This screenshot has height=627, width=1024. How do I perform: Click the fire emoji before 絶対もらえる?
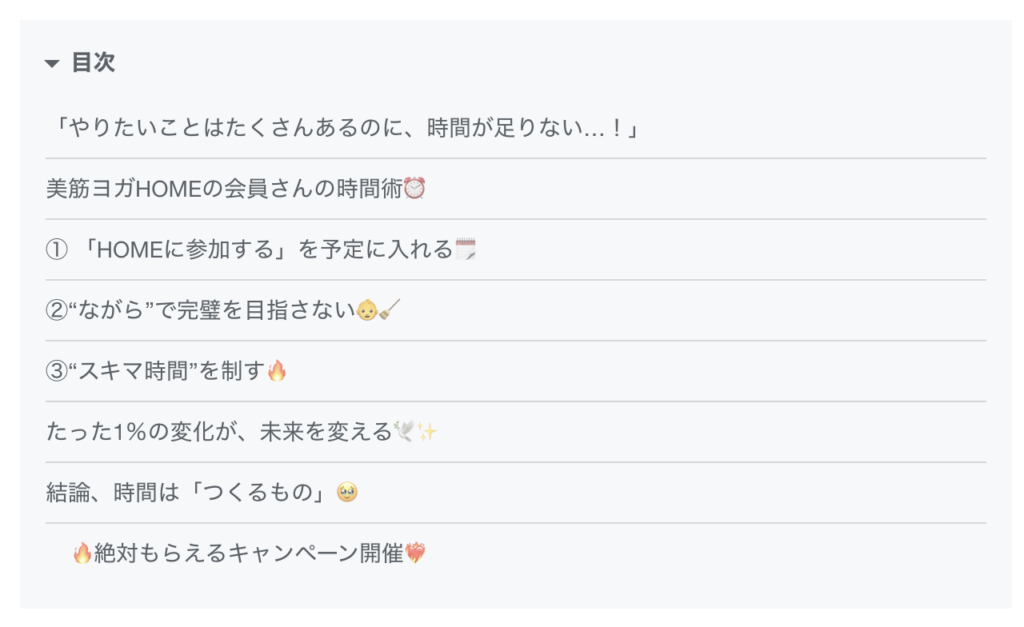pos(82,553)
